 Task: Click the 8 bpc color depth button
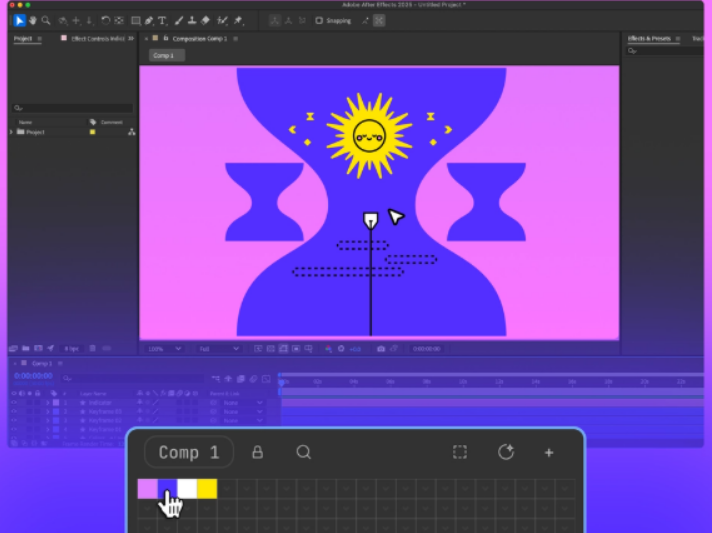(x=71, y=349)
